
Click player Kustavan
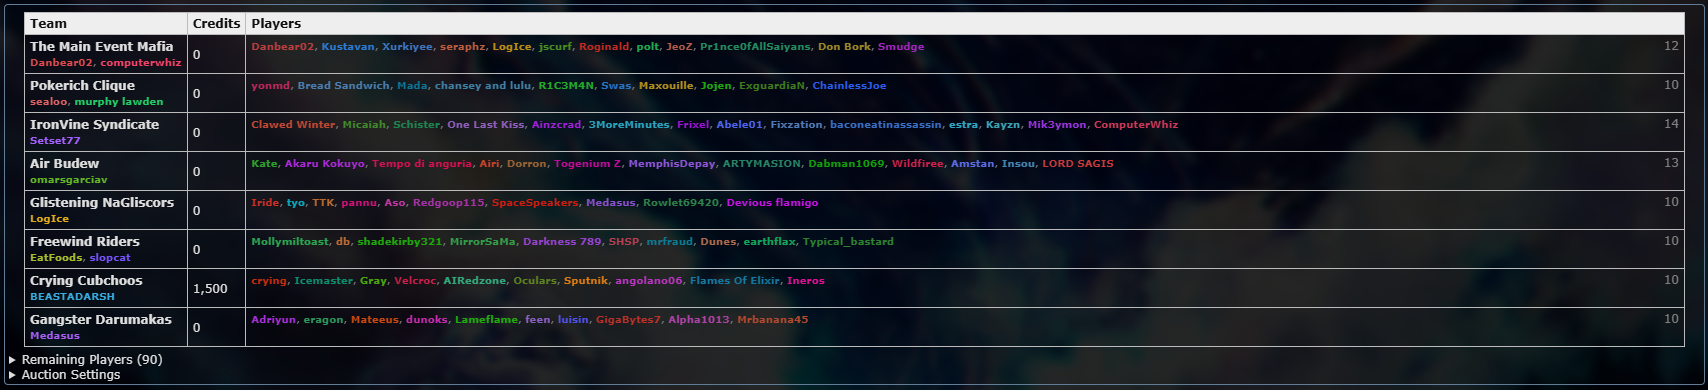tap(348, 47)
